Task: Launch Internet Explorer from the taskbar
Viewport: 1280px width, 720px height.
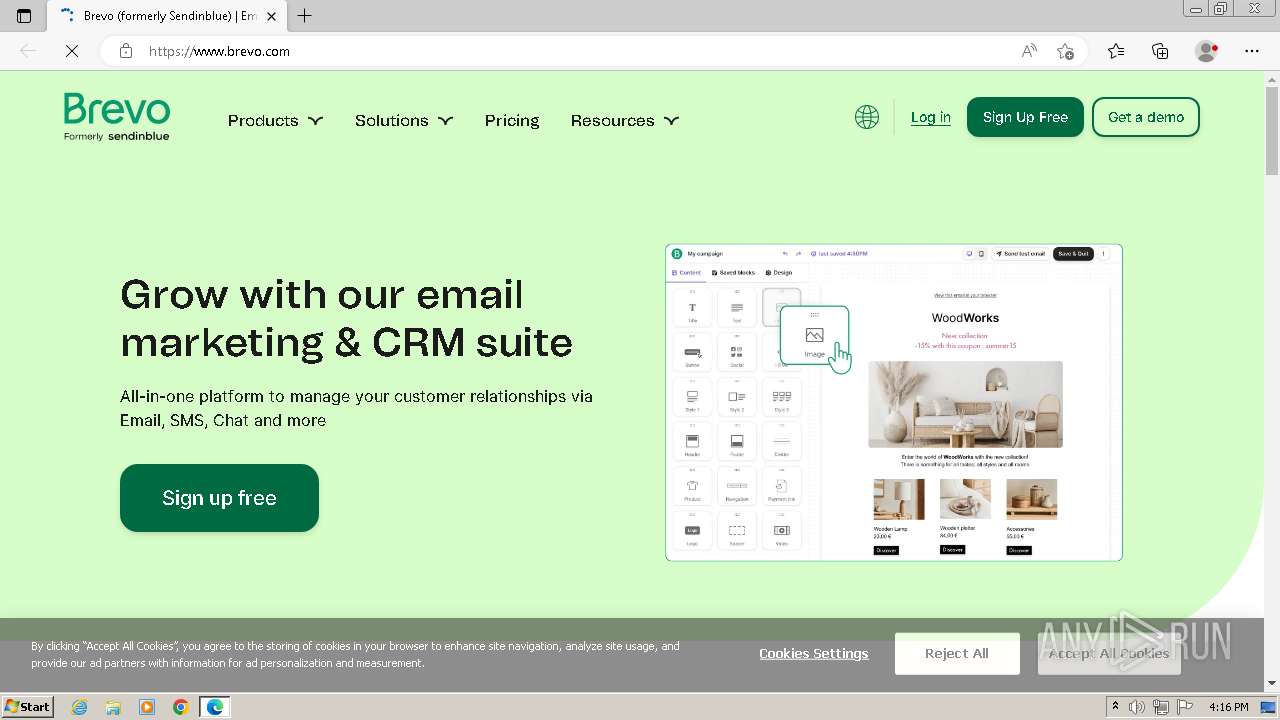Action: [x=79, y=707]
